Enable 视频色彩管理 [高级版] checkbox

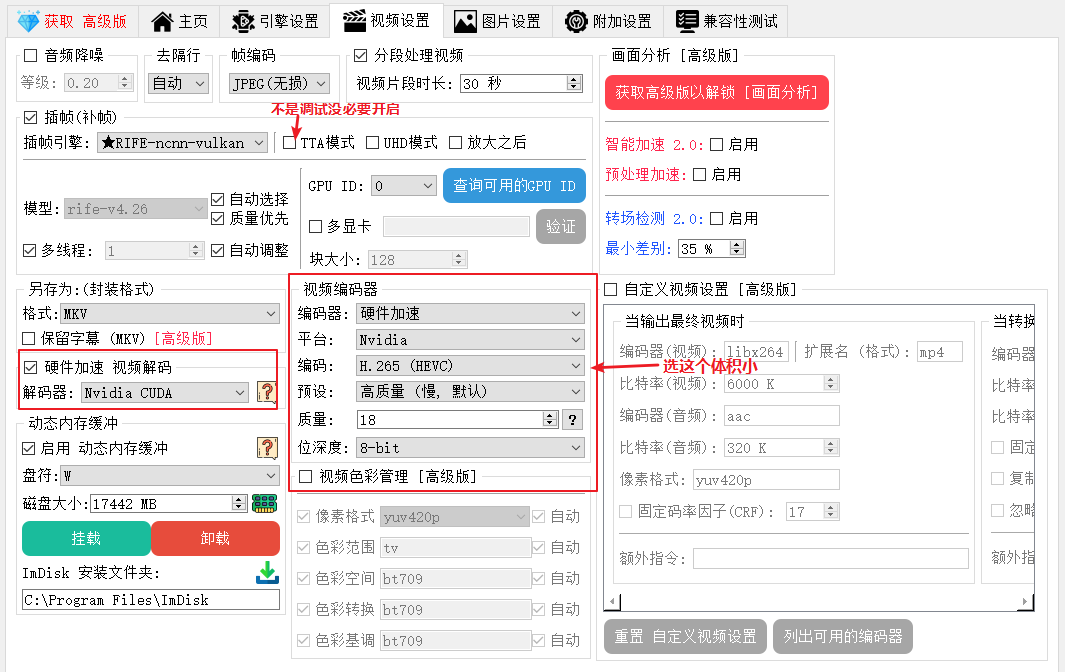(306, 477)
